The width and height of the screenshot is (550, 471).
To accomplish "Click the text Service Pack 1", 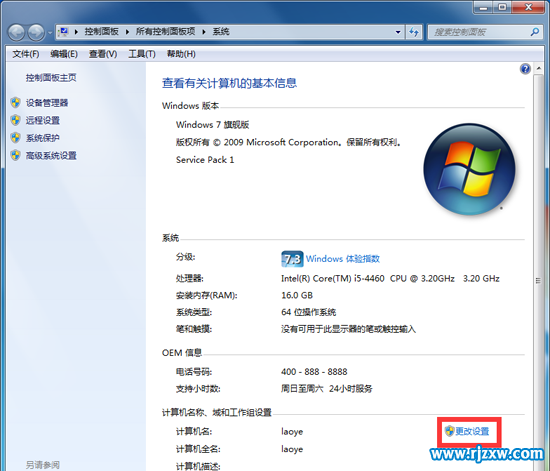I will click(x=205, y=160).
